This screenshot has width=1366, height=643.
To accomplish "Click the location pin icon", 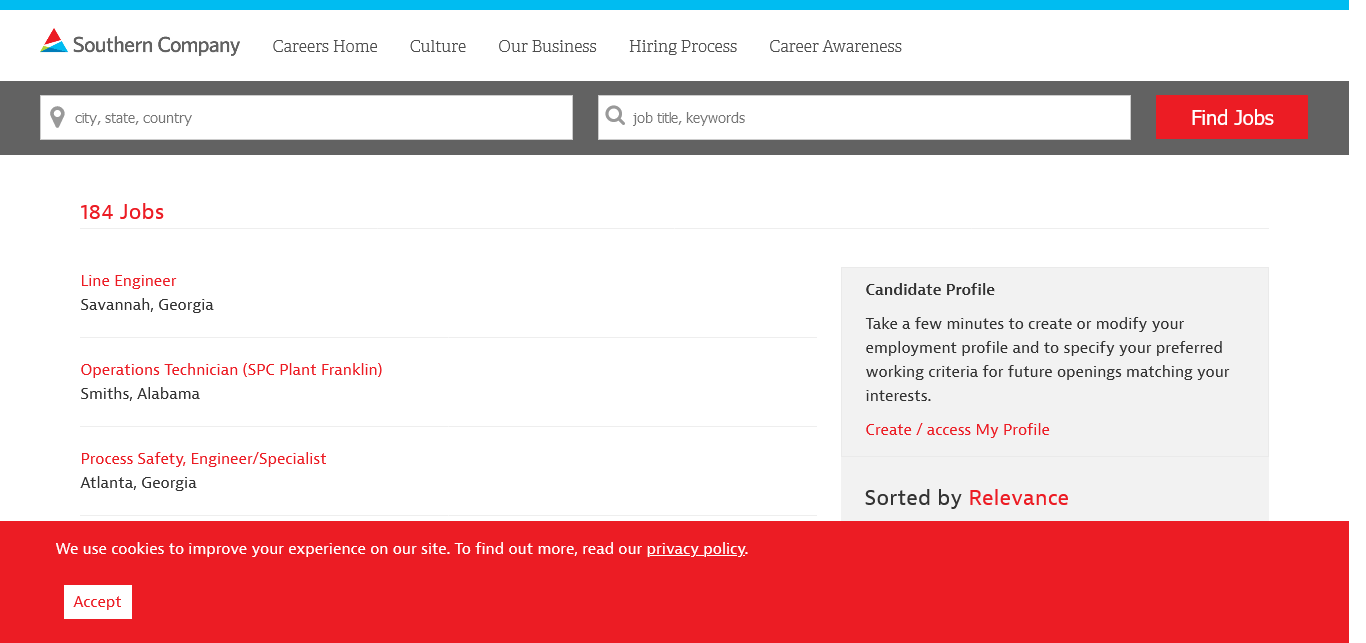I will pyautogui.click(x=58, y=117).
